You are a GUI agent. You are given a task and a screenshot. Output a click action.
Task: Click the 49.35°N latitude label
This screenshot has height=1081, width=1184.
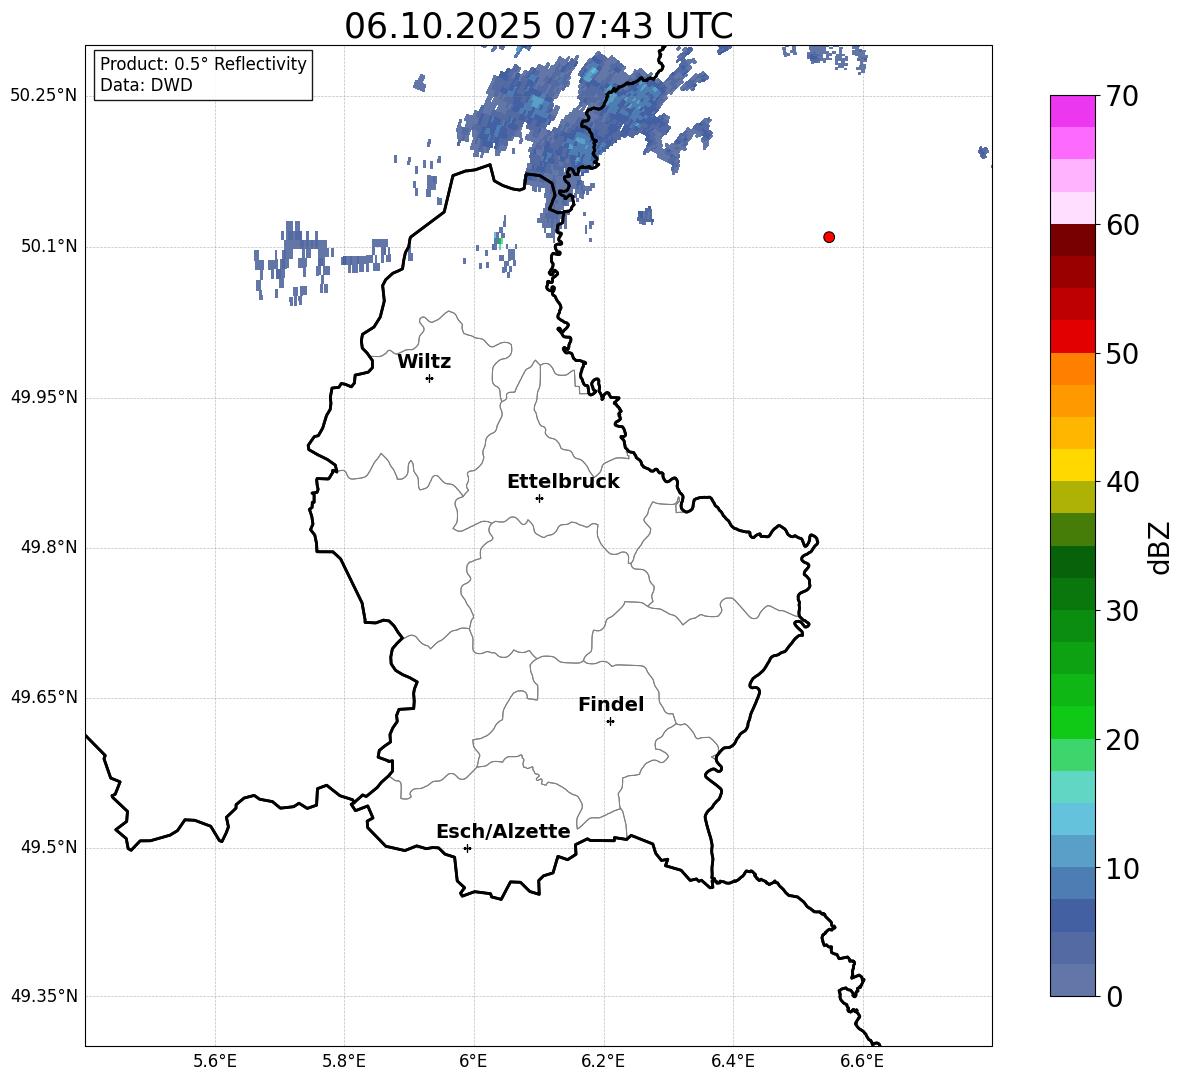click(x=44, y=996)
